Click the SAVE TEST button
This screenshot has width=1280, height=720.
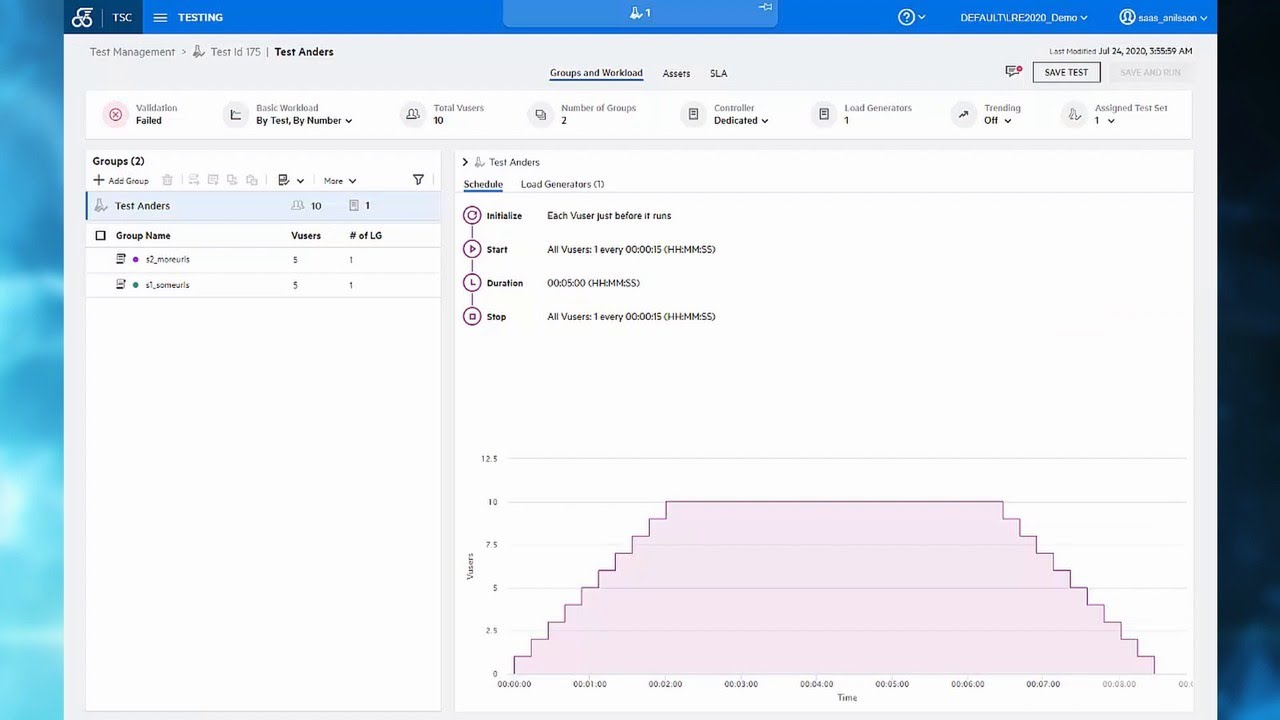pos(1066,72)
